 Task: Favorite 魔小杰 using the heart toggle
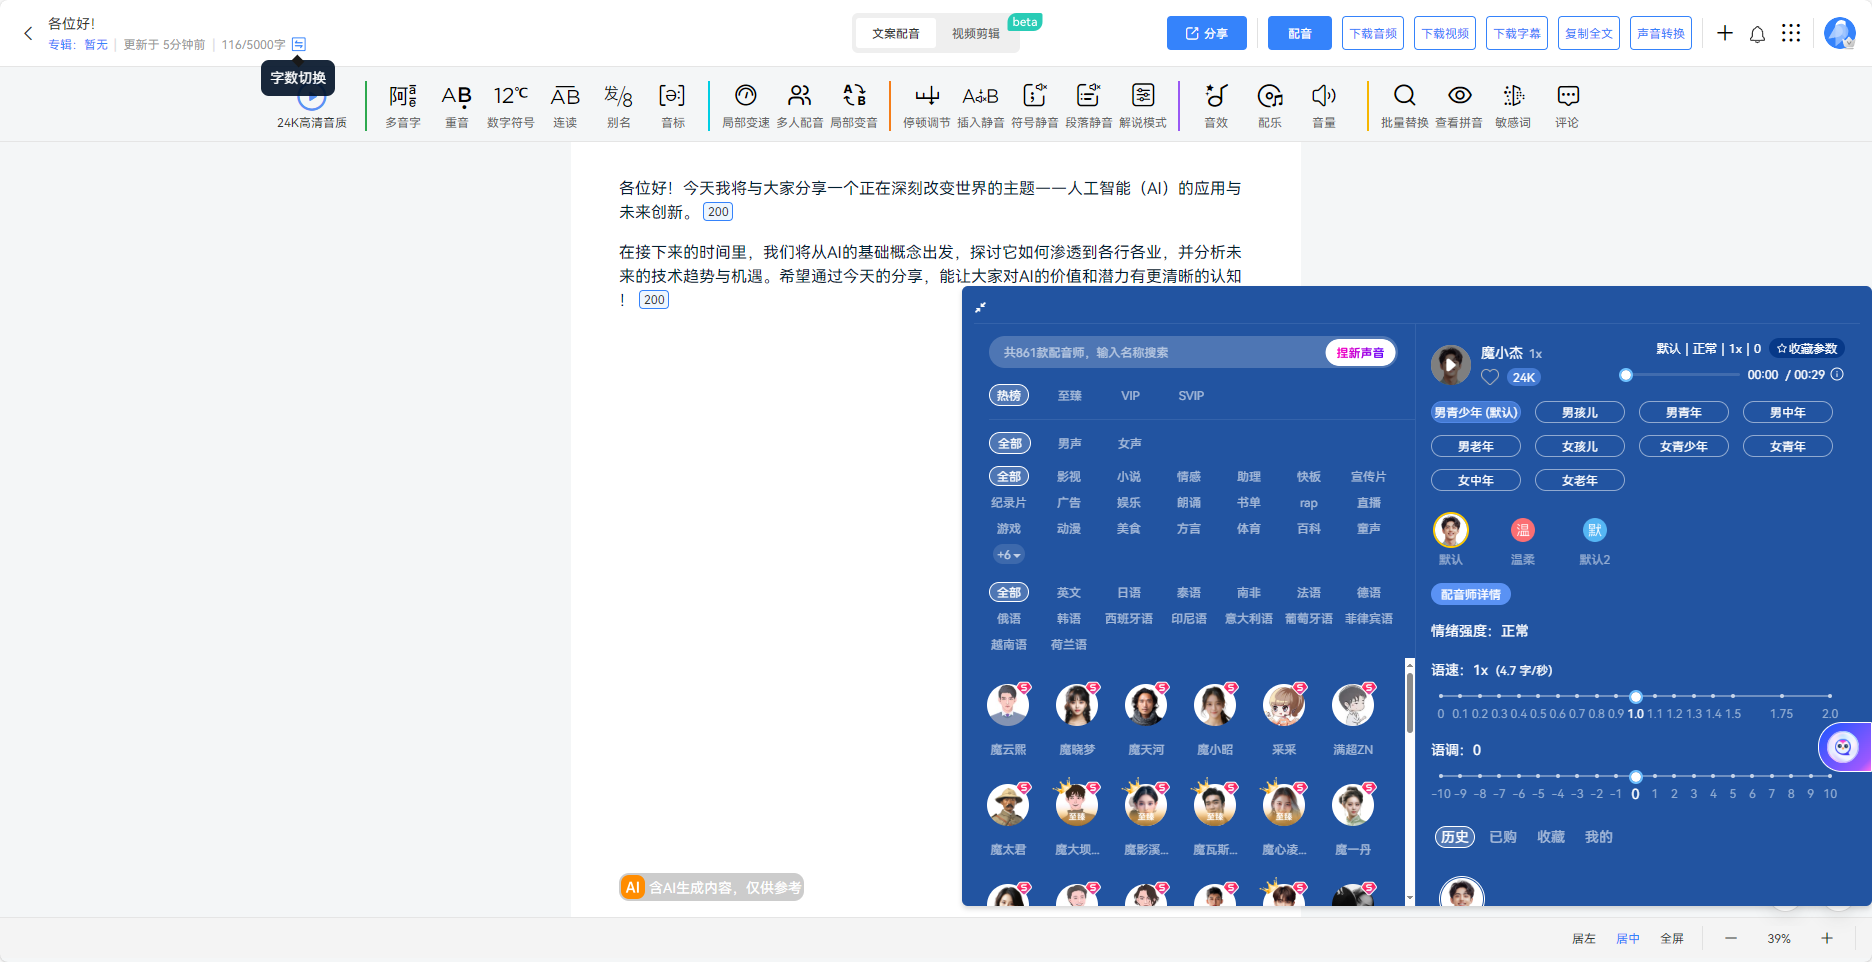pyautogui.click(x=1489, y=377)
